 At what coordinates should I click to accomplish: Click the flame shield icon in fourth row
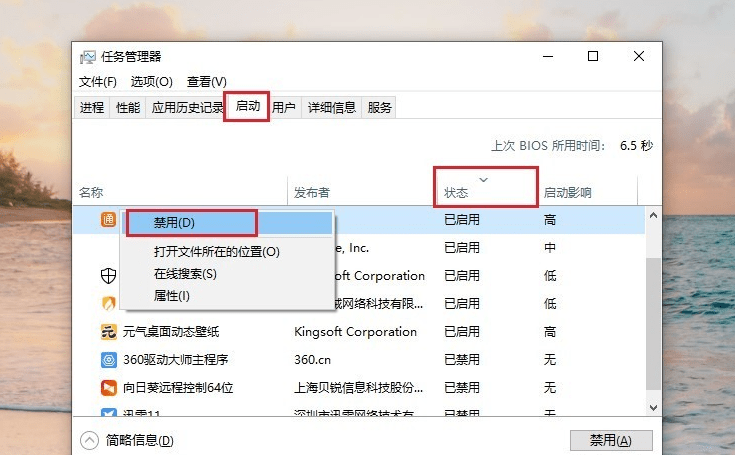click(108, 304)
